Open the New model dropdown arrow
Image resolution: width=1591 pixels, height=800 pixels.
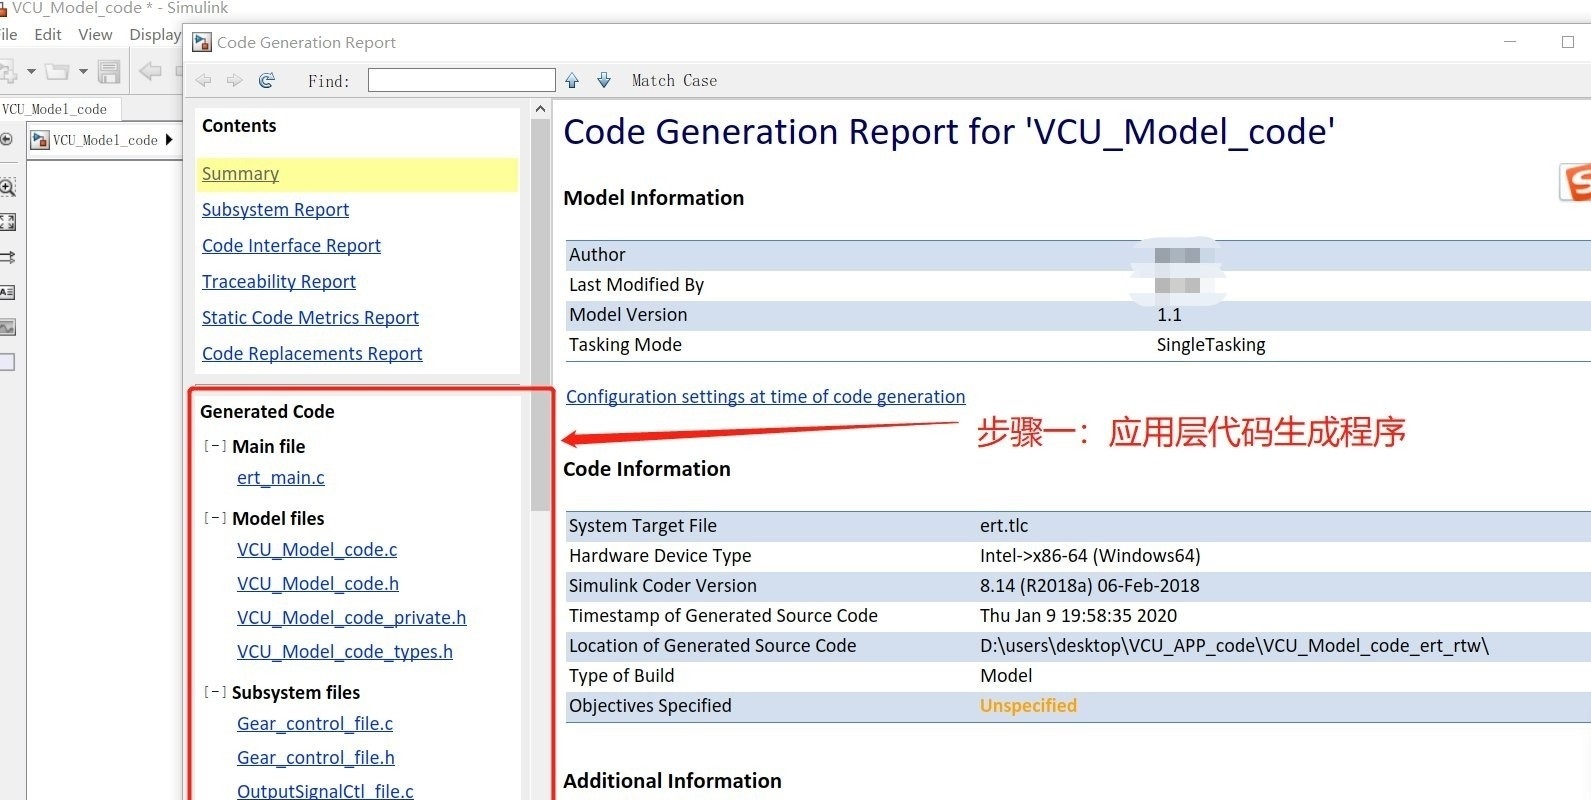pos(31,71)
